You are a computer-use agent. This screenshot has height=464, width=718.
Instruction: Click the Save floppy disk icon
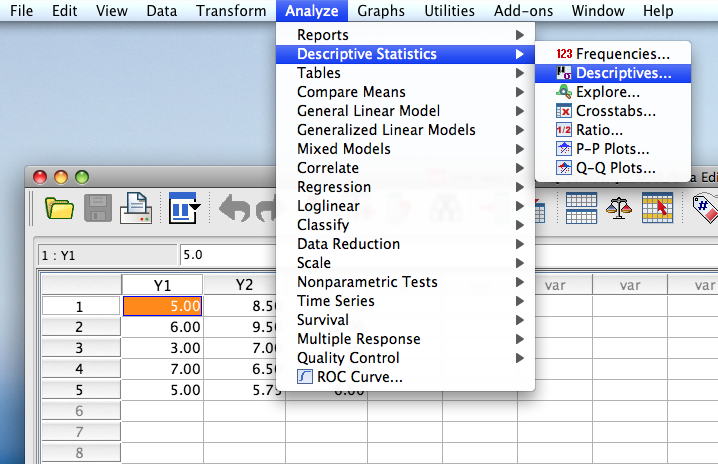pos(98,208)
